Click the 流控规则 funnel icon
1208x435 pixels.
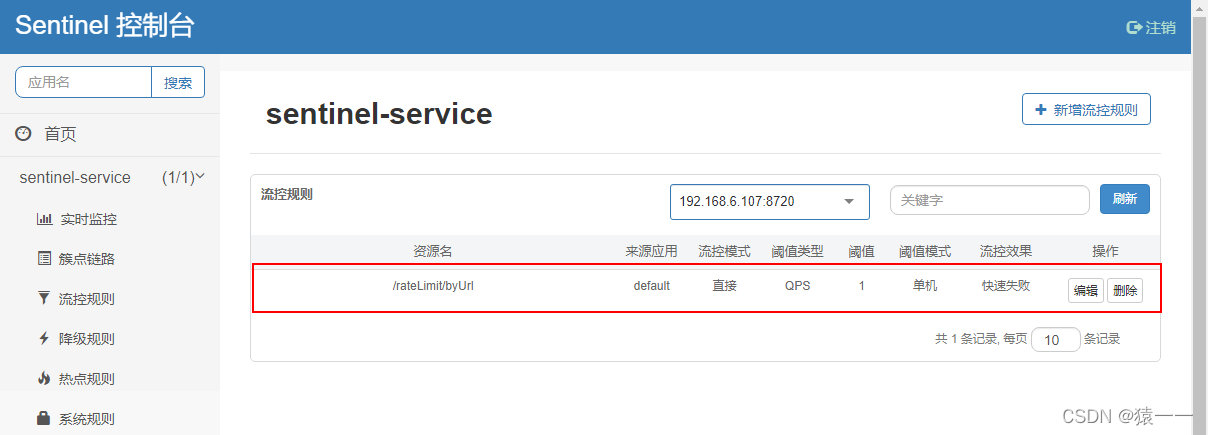43,298
